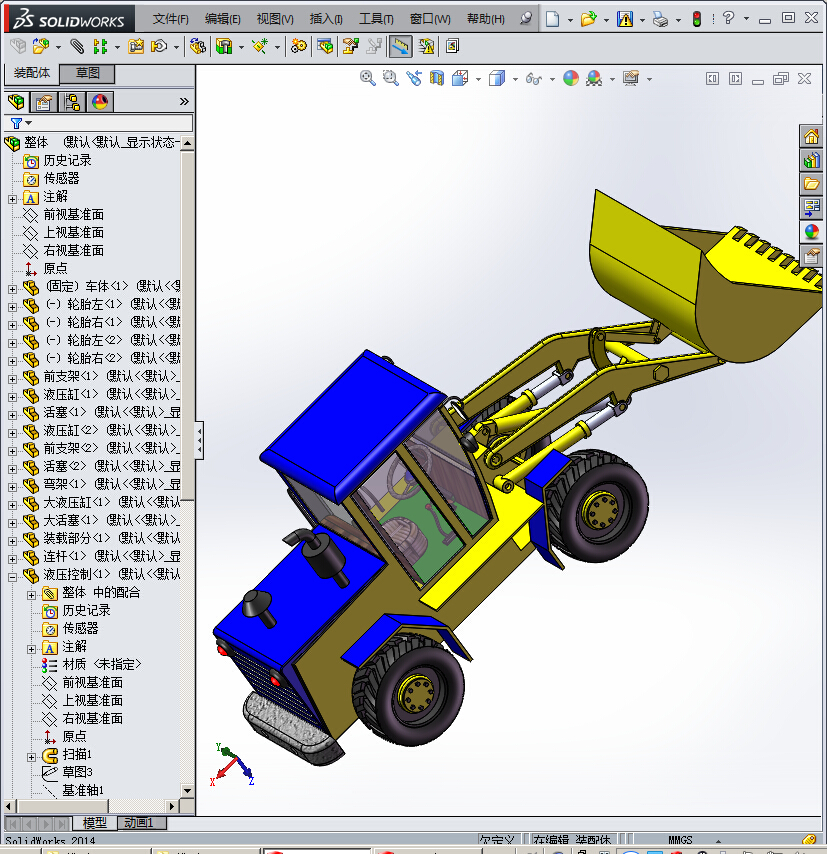Open the 视图(V) menu
The width and height of the screenshot is (827, 854).
[275, 19]
